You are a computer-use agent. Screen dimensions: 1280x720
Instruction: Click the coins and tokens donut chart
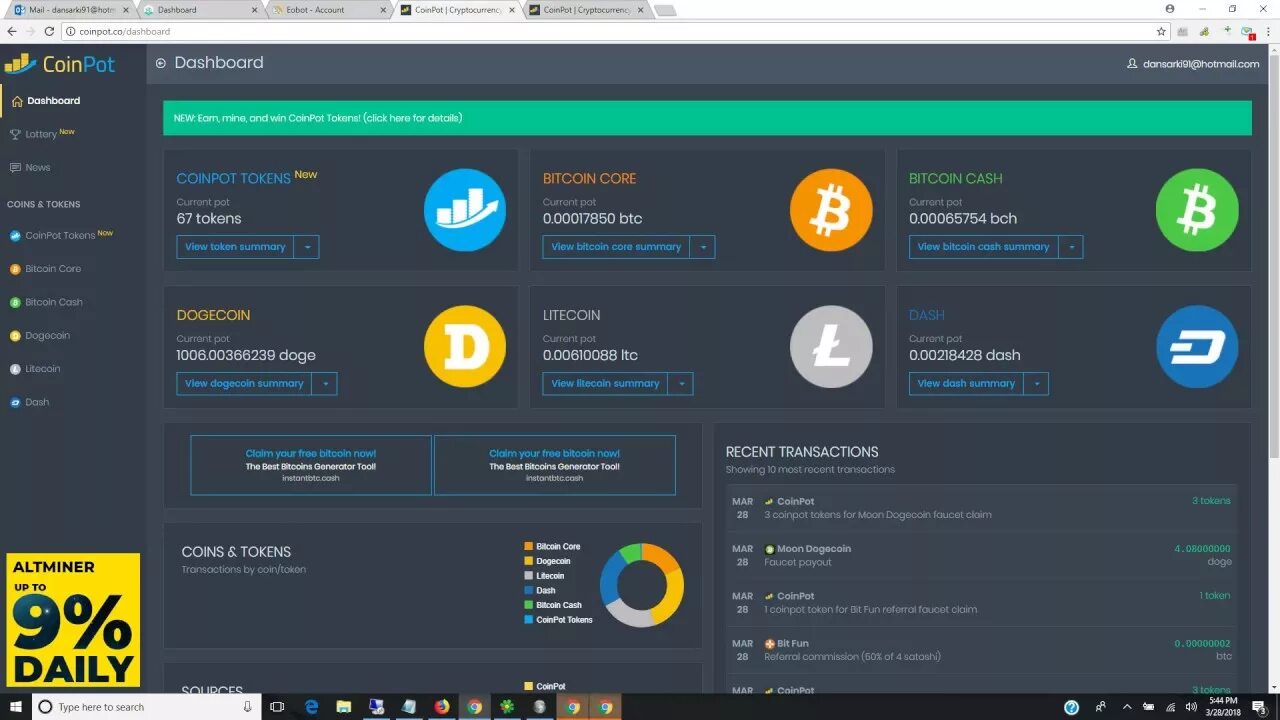click(x=641, y=585)
